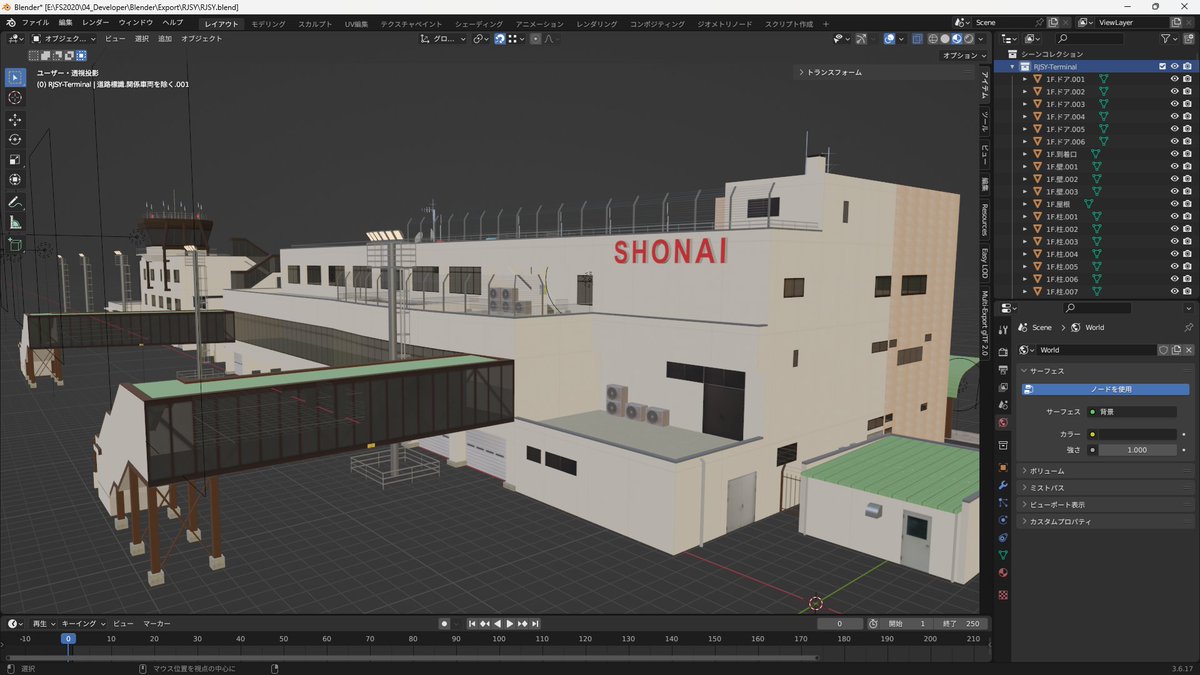Open the Object Data properties tab icon
The height and width of the screenshot is (675, 1200).
coord(1003,554)
